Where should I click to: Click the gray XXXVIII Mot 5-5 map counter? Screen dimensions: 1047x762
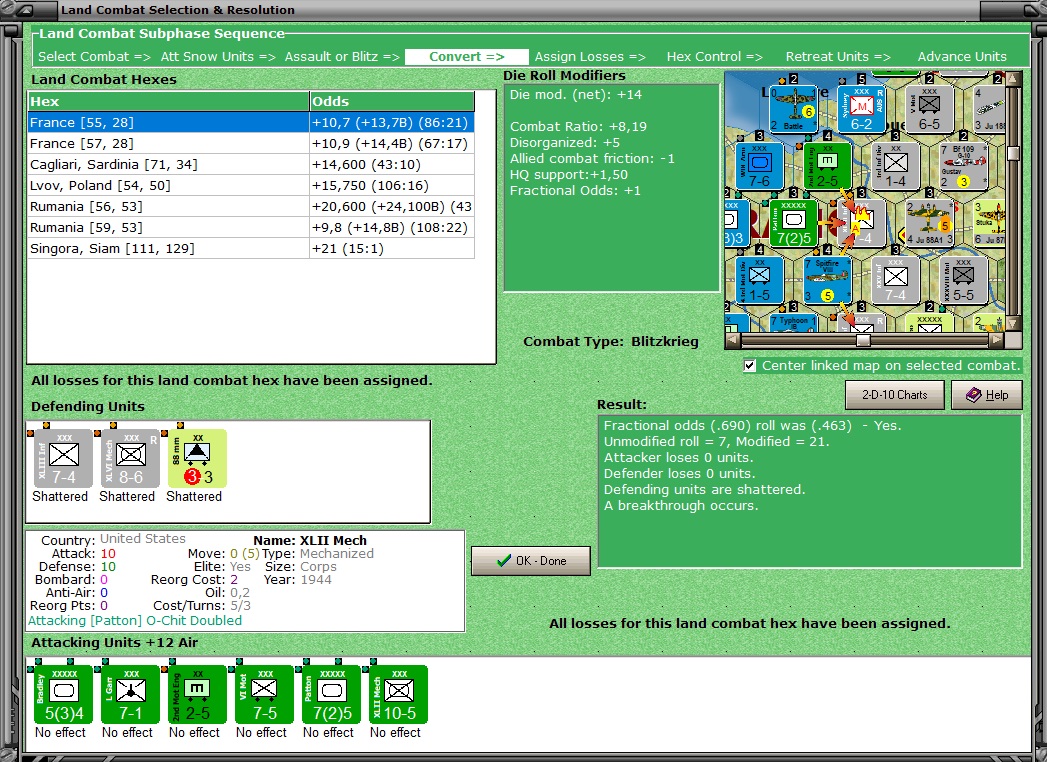[x=963, y=281]
